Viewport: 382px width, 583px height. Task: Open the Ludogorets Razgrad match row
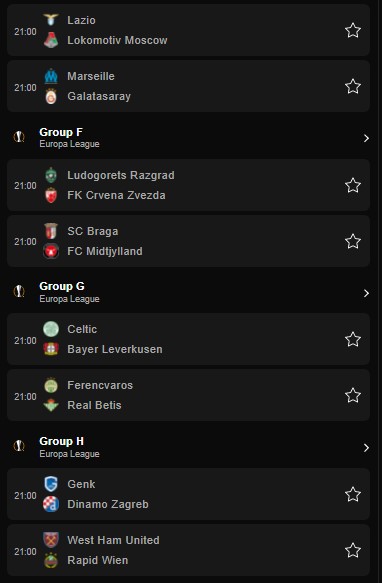pos(188,185)
